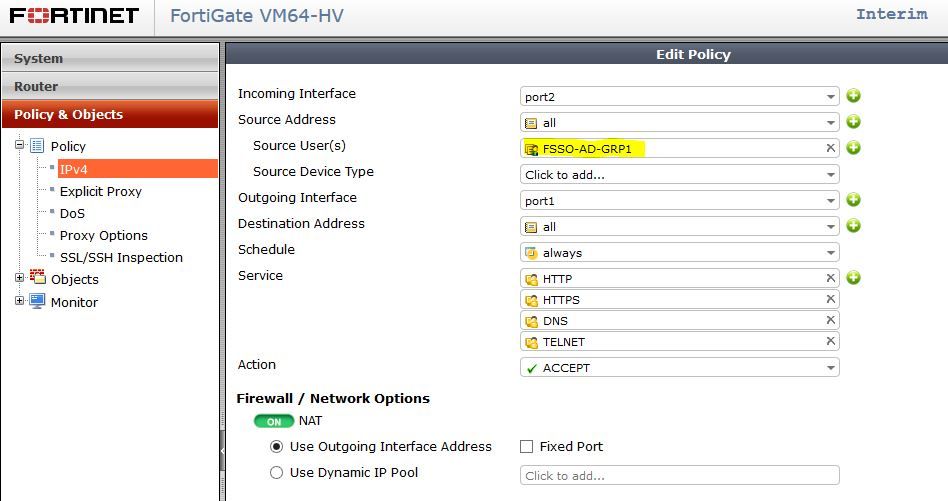Image resolution: width=948 pixels, height=501 pixels.
Task: Open Explicit Proxy policy page
Action: tap(101, 191)
